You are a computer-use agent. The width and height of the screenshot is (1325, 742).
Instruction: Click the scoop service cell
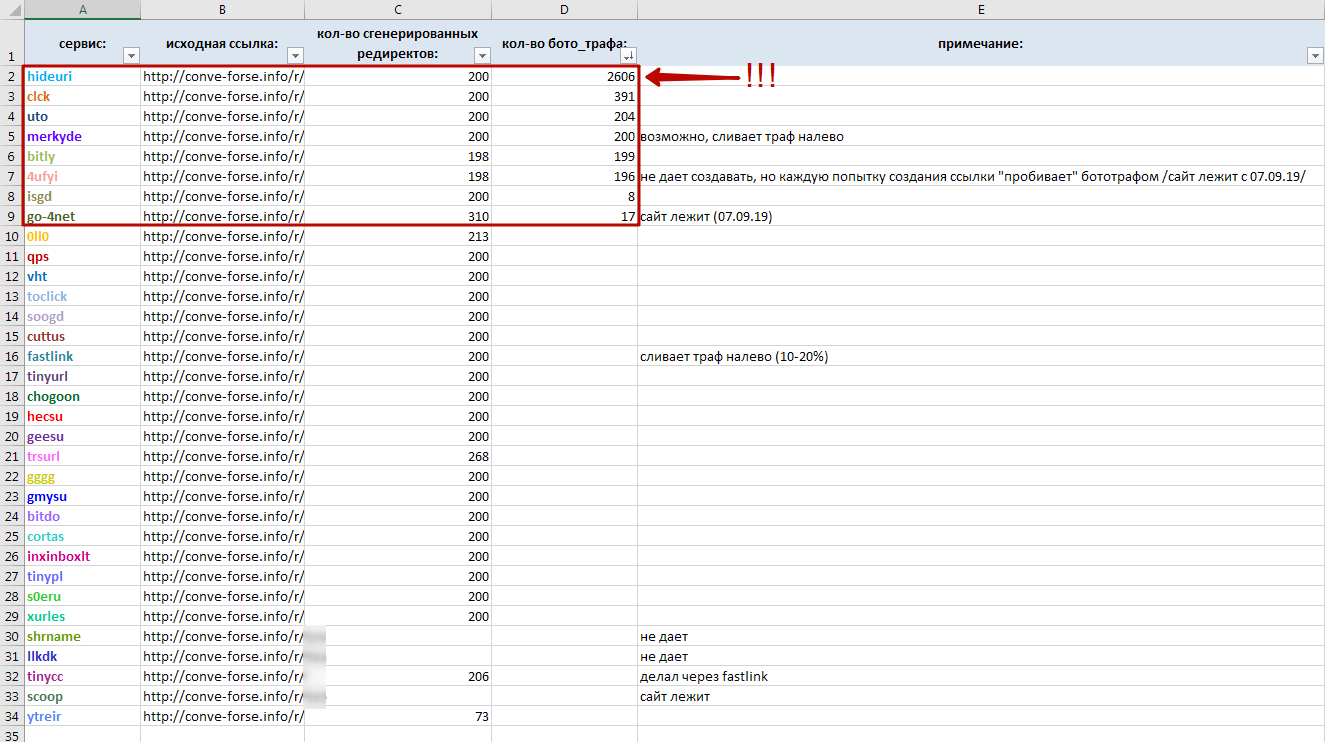tap(82, 696)
